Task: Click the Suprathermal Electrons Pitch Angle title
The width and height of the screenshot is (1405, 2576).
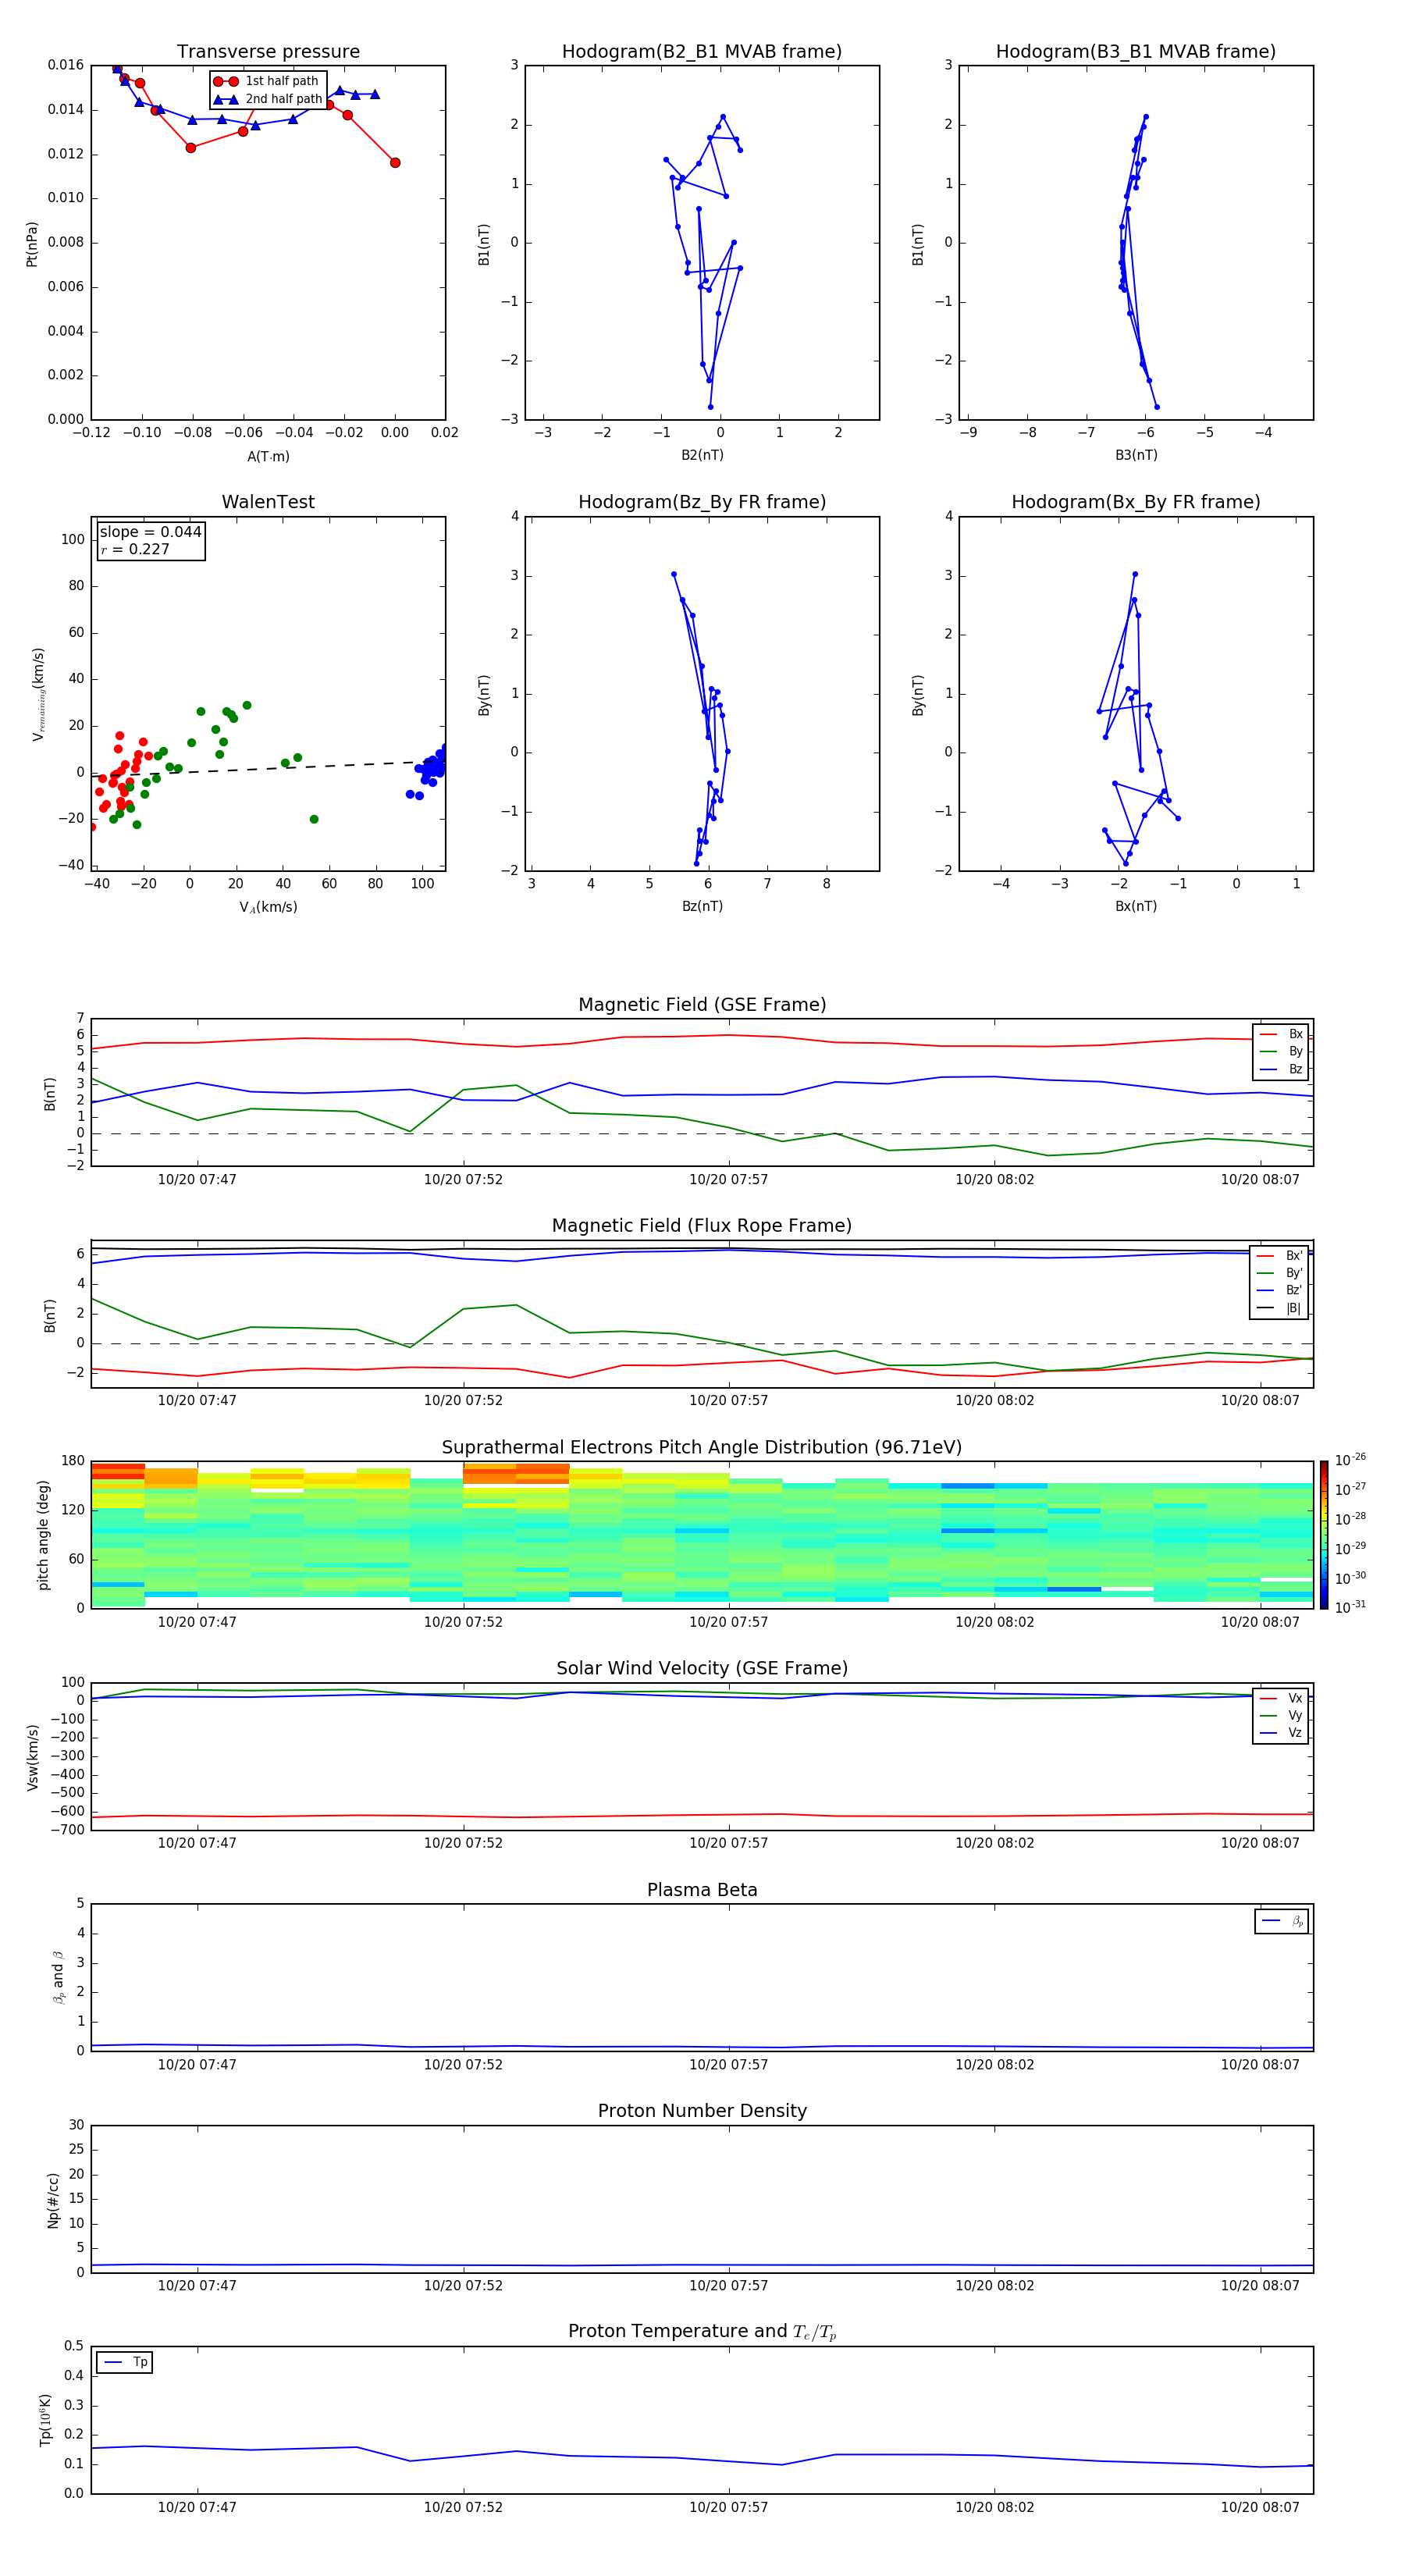Action: (702, 1447)
